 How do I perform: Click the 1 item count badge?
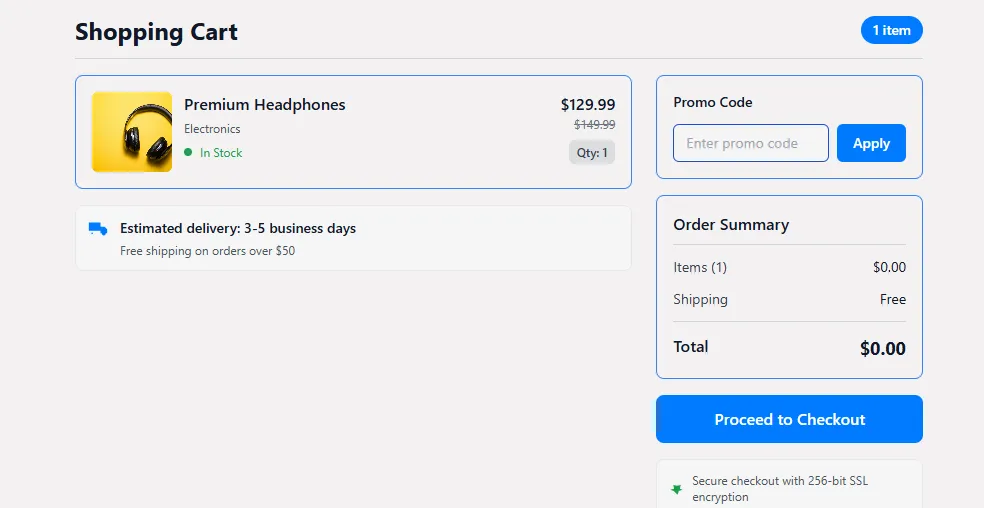tap(891, 30)
